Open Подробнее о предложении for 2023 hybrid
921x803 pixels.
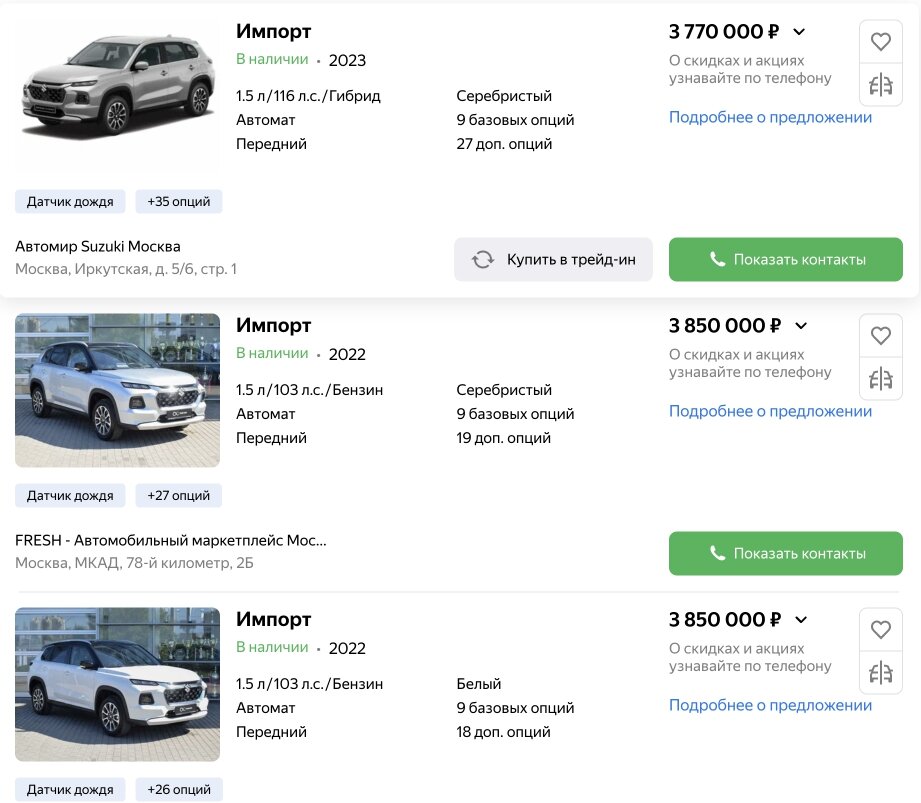770,117
